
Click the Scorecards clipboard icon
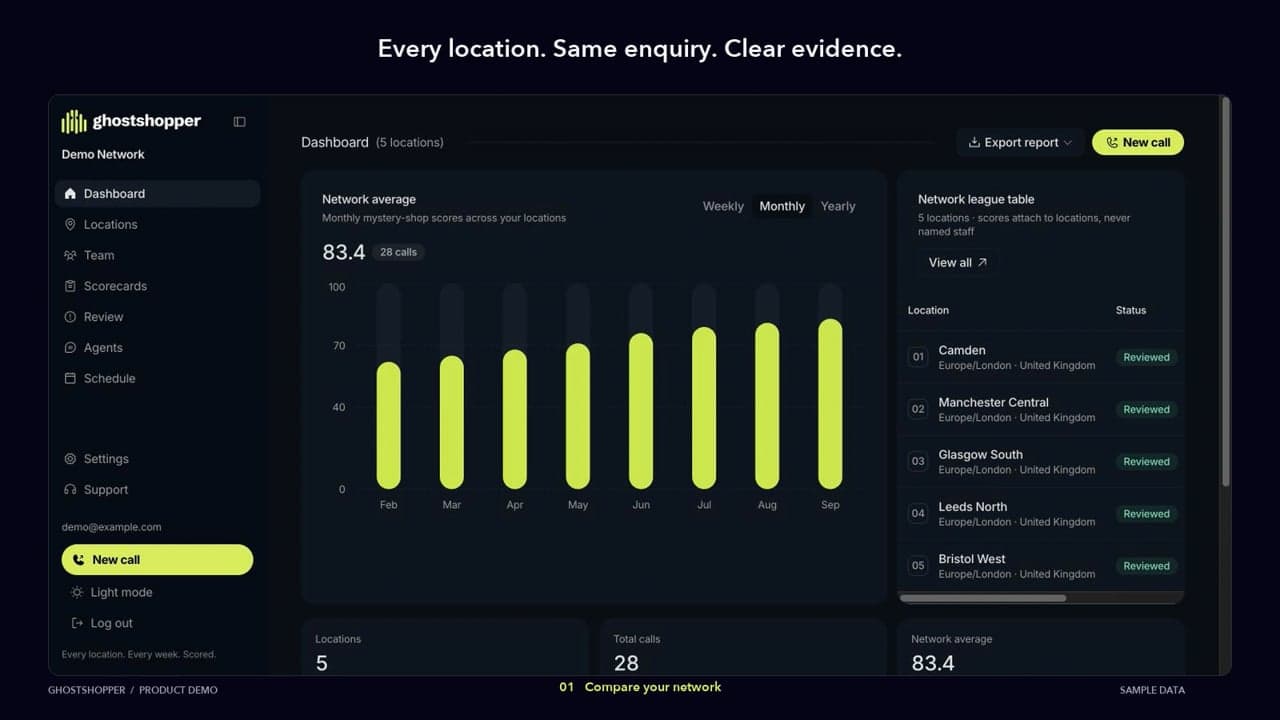click(x=70, y=286)
